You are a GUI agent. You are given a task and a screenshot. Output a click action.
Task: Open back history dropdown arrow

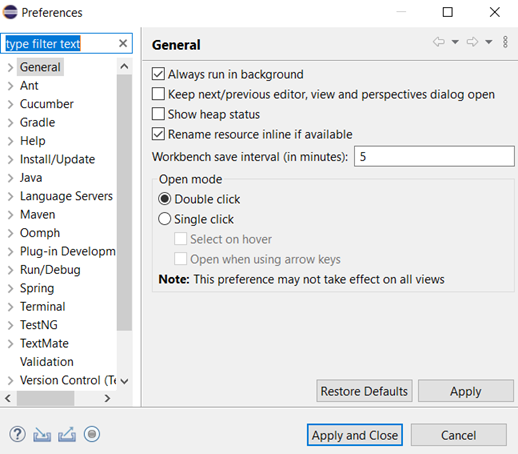click(455, 42)
